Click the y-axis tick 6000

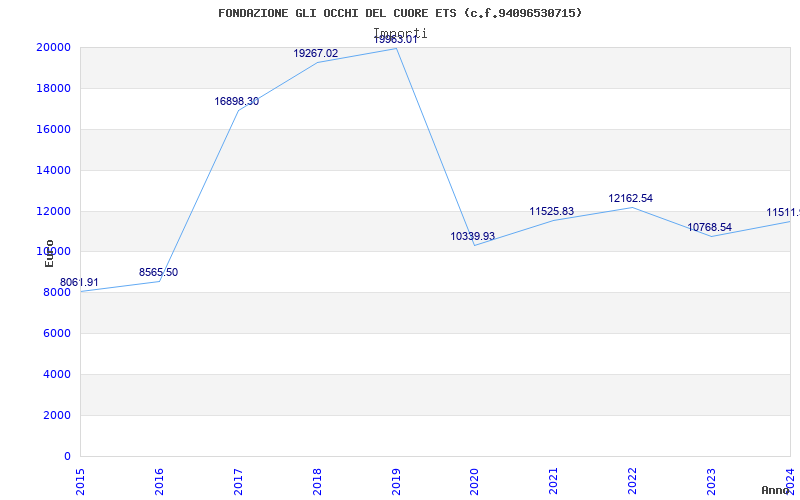pyautogui.click(x=56, y=334)
